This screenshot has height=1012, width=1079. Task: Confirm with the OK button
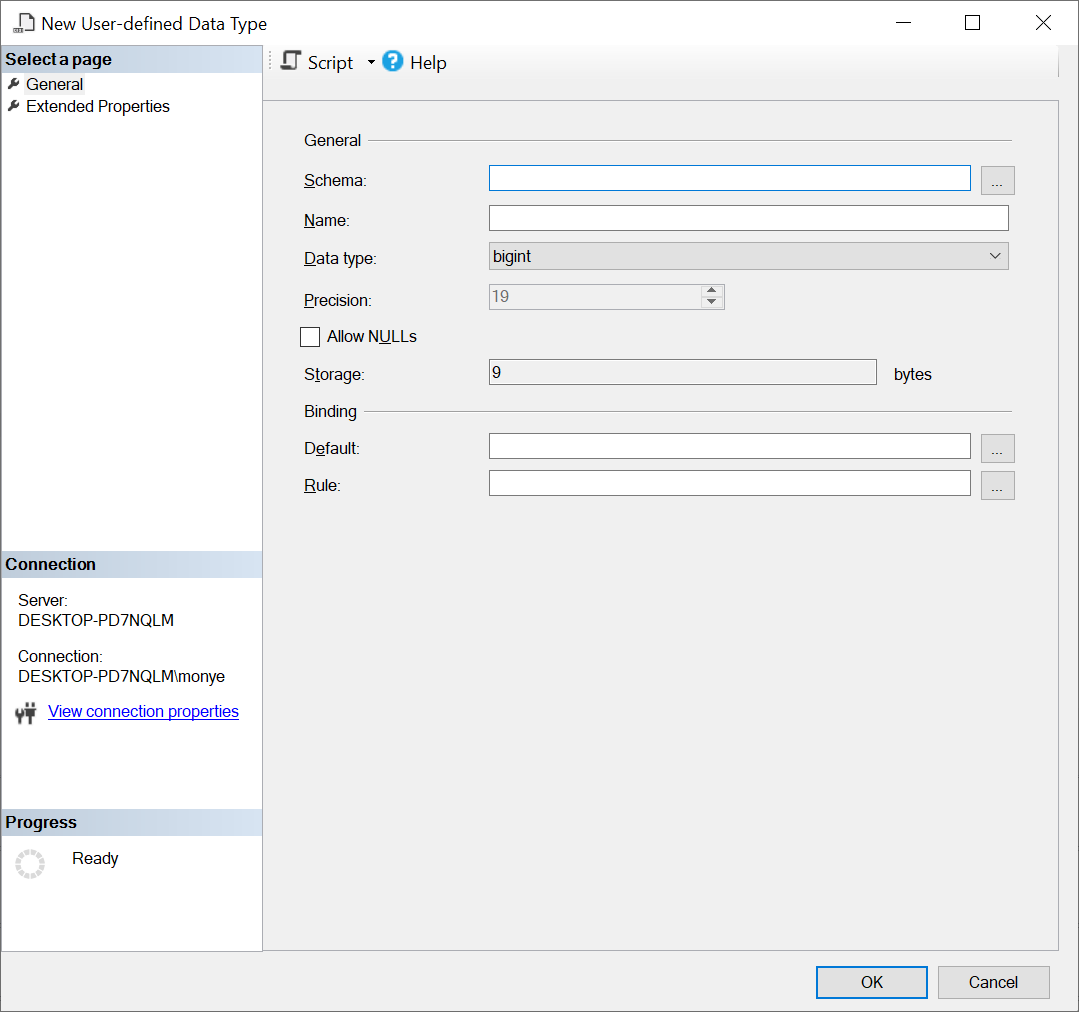(871, 982)
